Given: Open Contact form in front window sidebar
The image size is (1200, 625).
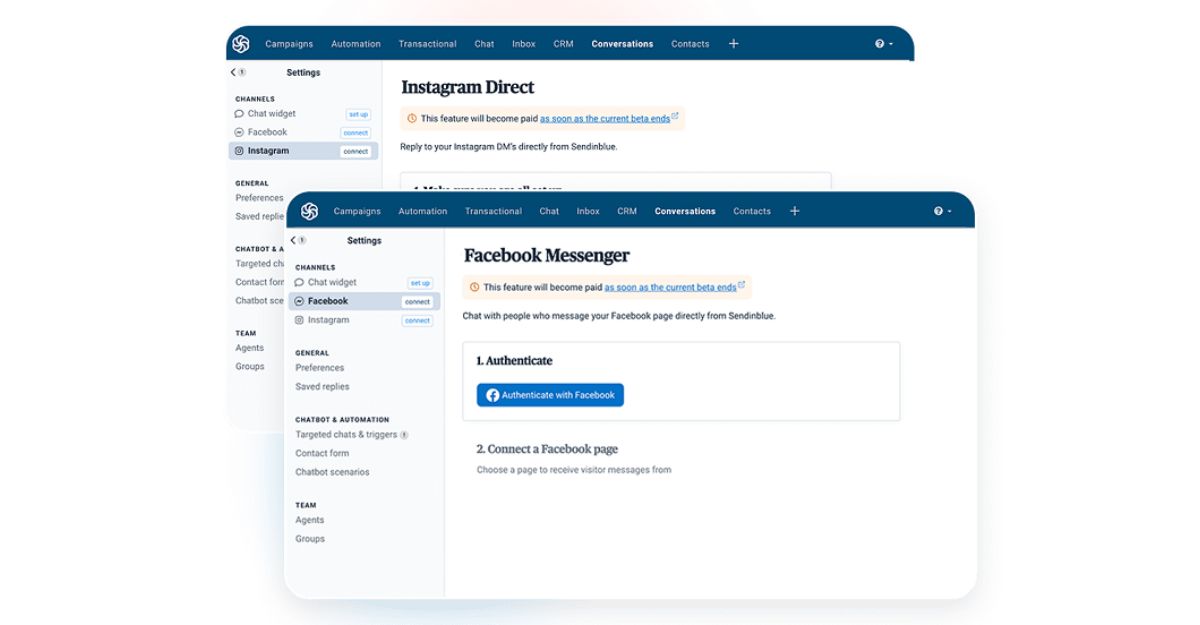Looking at the screenshot, I should [322, 453].
